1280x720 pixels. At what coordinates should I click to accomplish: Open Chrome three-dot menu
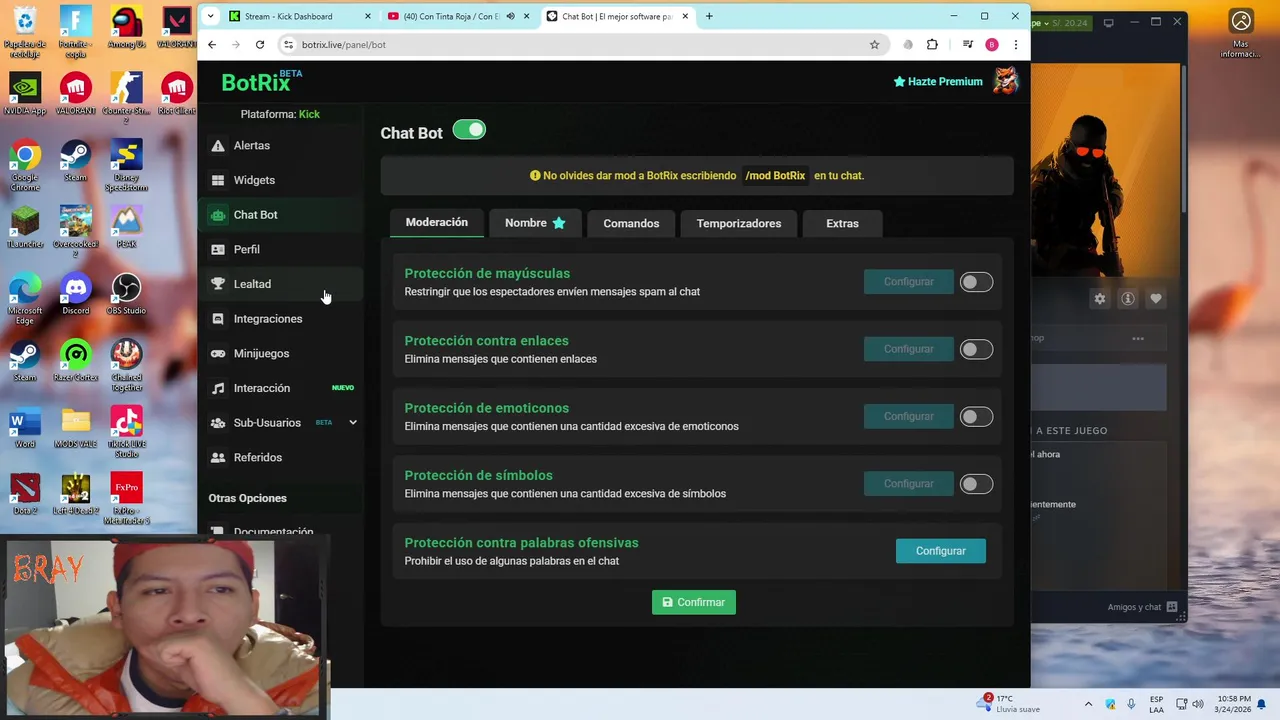pyautogui.click(x=1015, y=44)
